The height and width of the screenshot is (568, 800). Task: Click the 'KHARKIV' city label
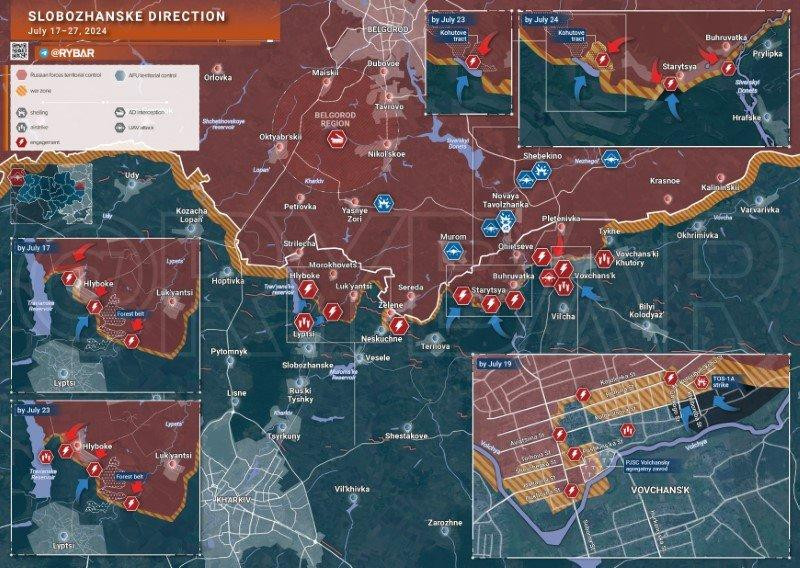233,499
